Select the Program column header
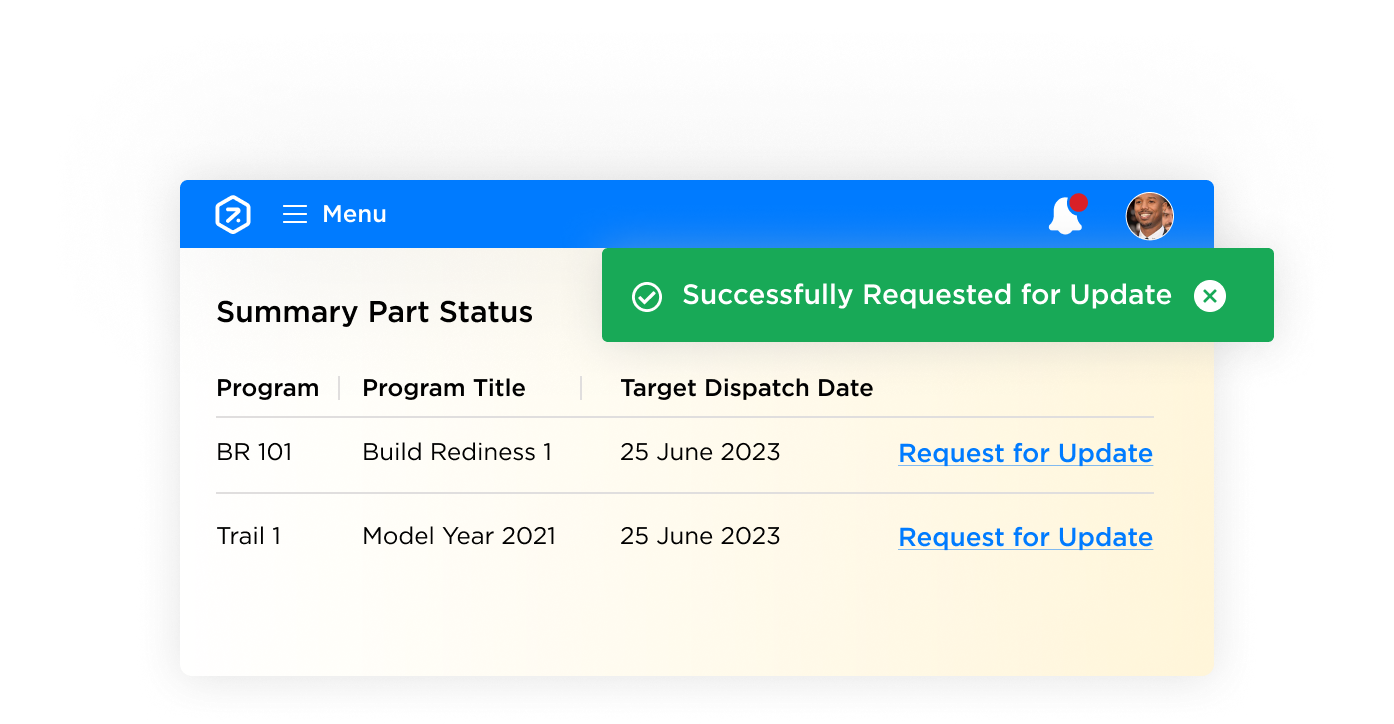Image resolution: width=1394 pixels, height=724 pixels. coord(268,388)
